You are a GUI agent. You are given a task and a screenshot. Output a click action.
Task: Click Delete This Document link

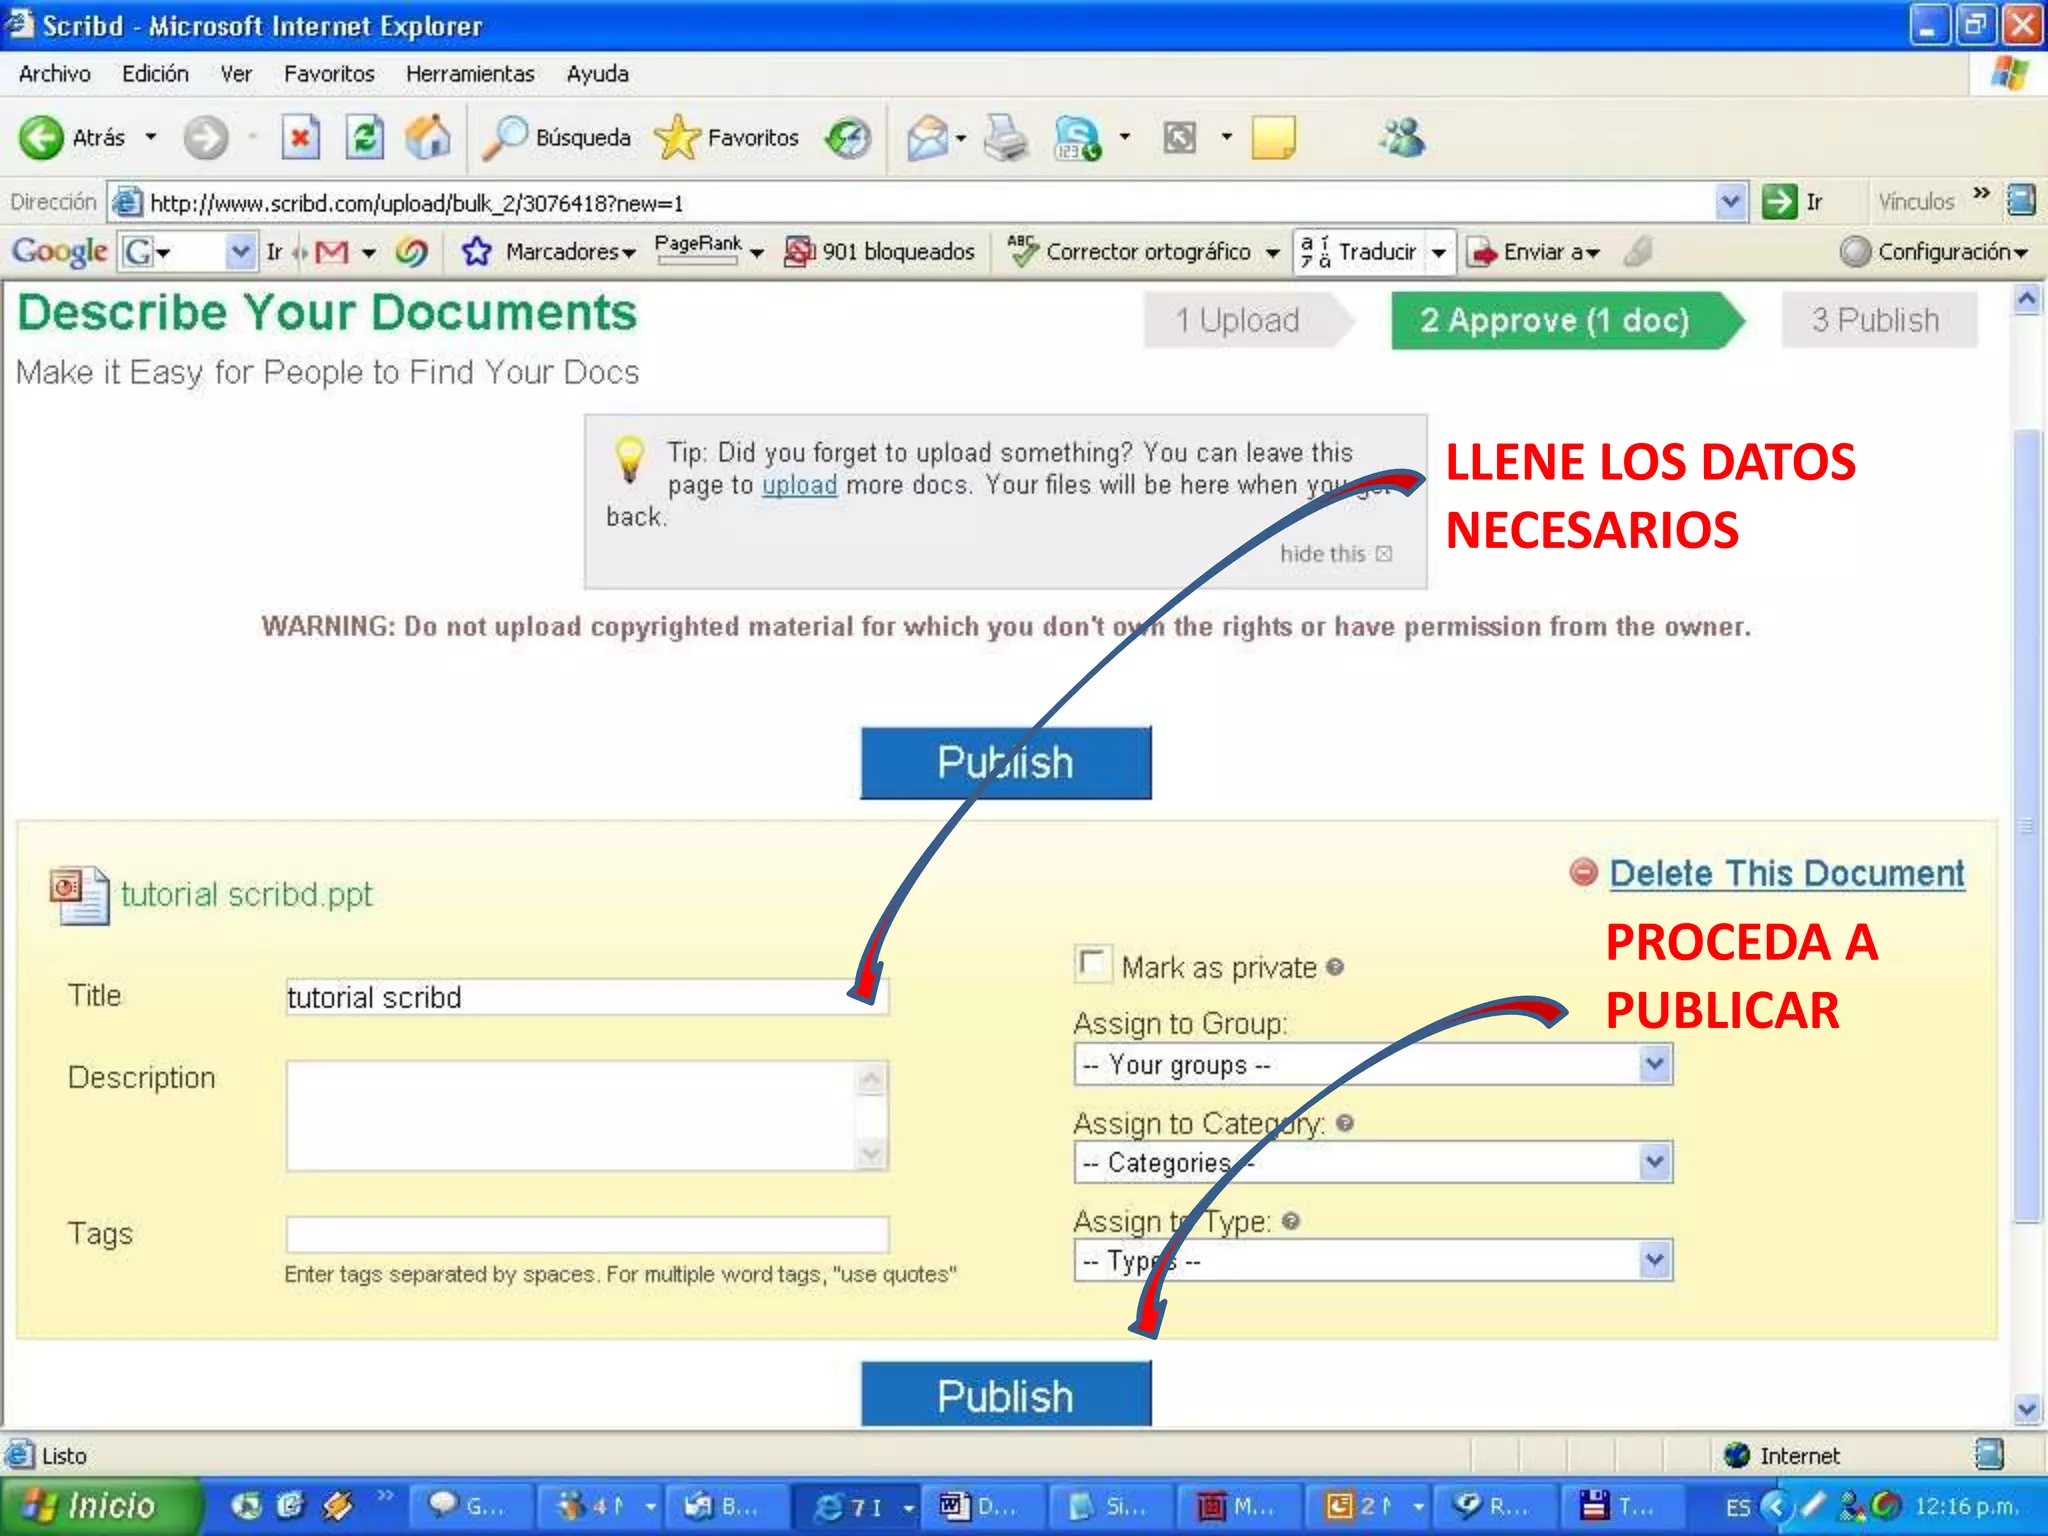tap(1786, 873)
